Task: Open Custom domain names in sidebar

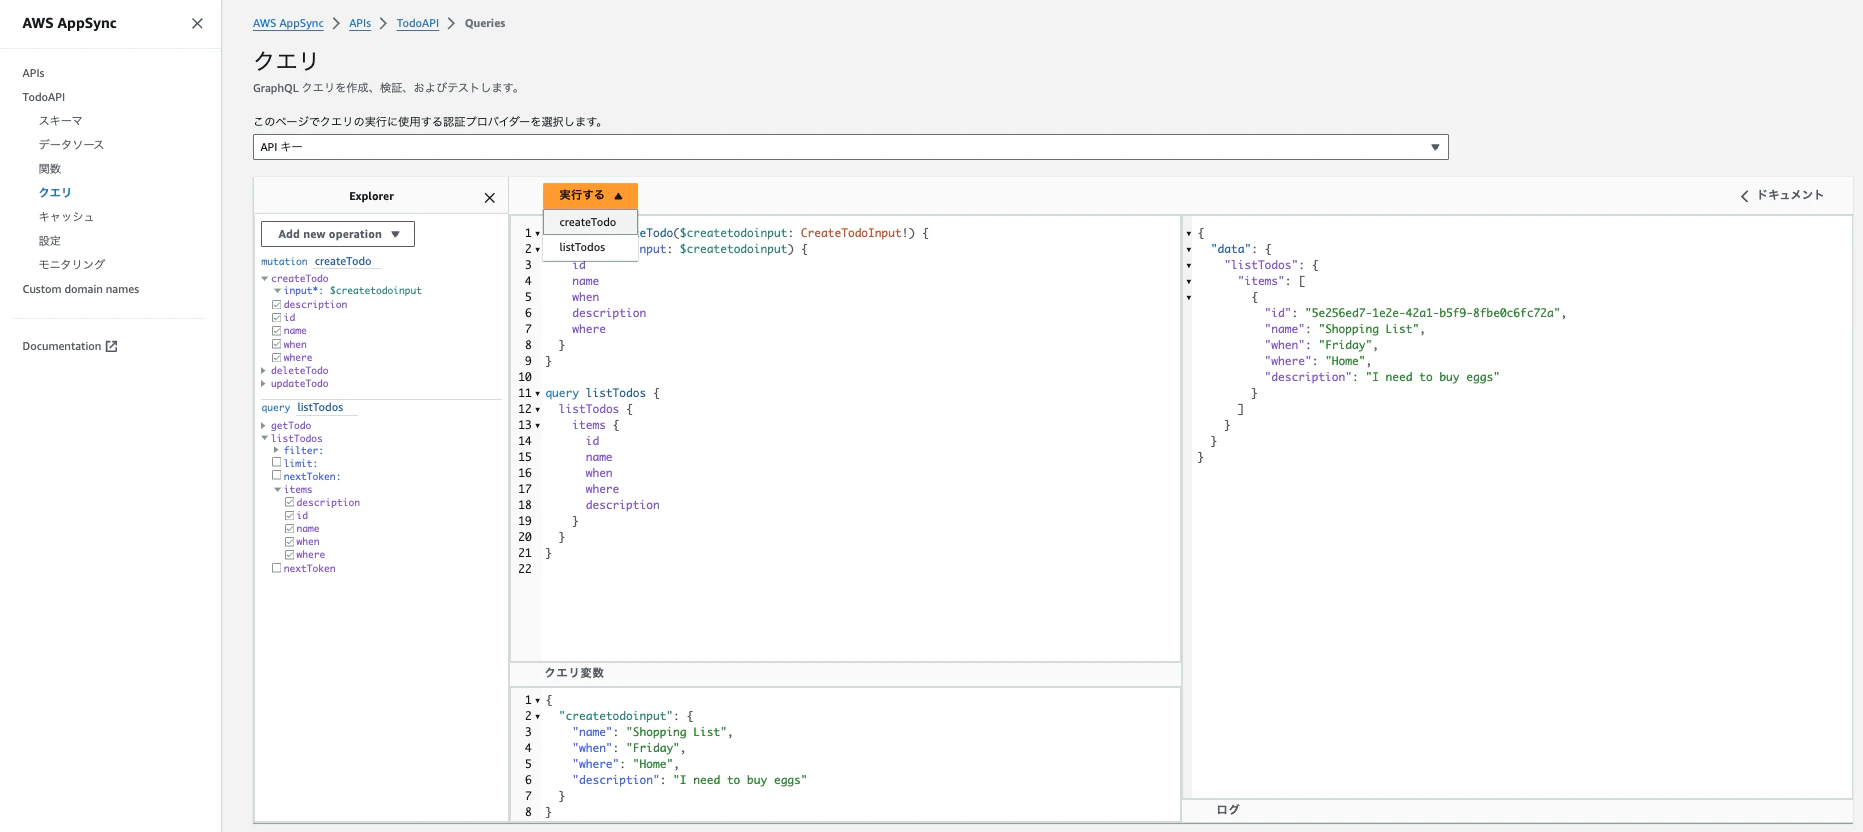Action: click(x=81, y=289)
